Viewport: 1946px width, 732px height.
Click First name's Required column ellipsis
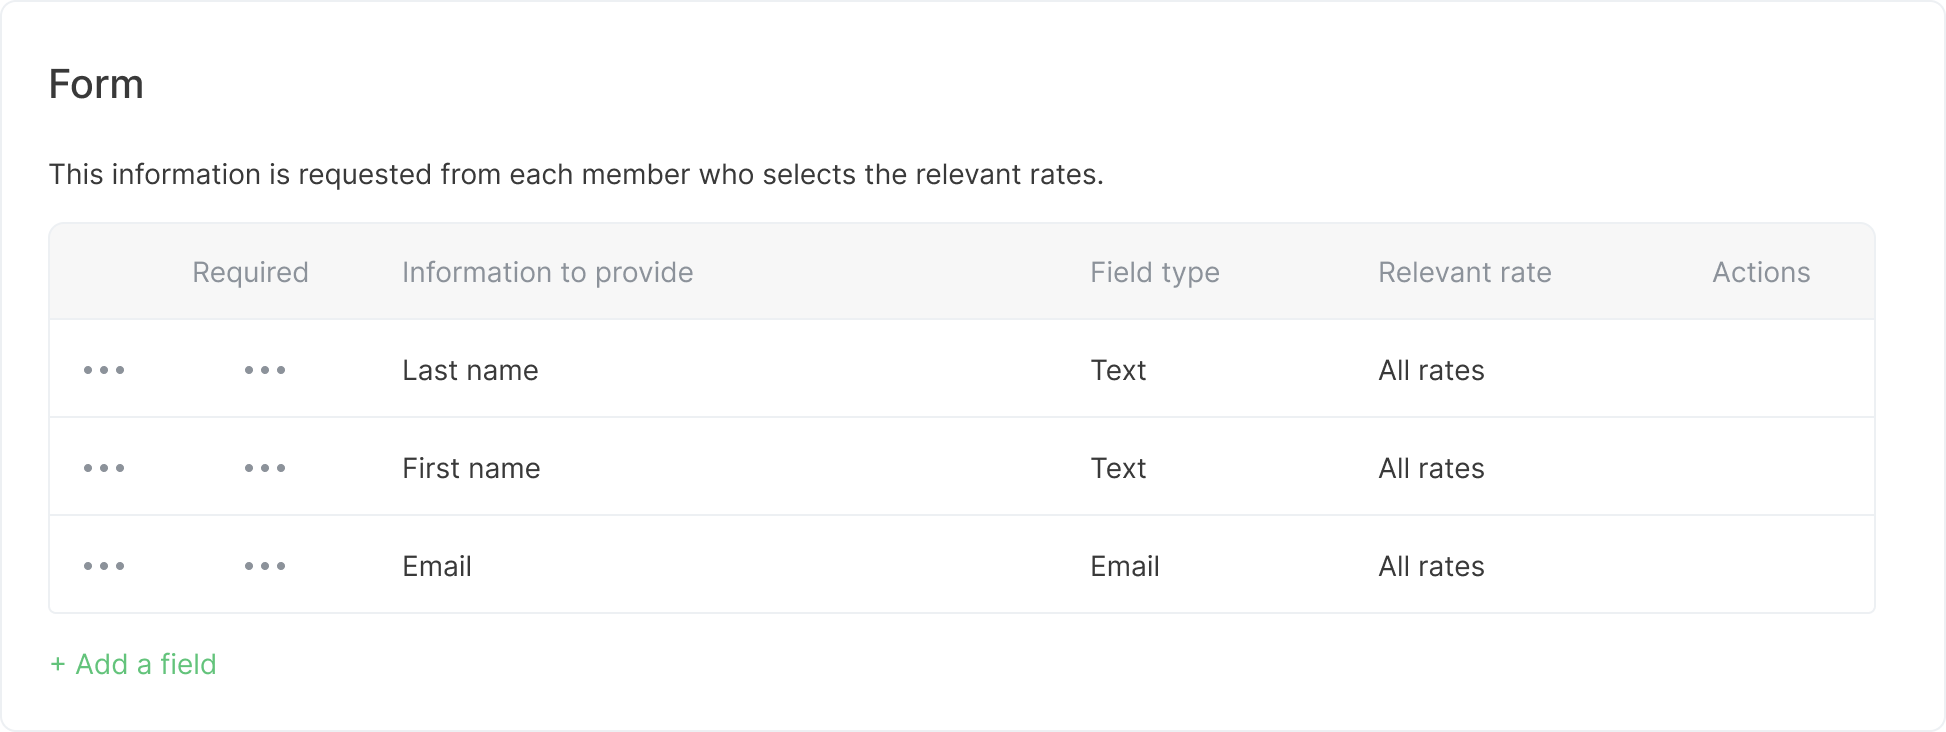pos(265,468)
